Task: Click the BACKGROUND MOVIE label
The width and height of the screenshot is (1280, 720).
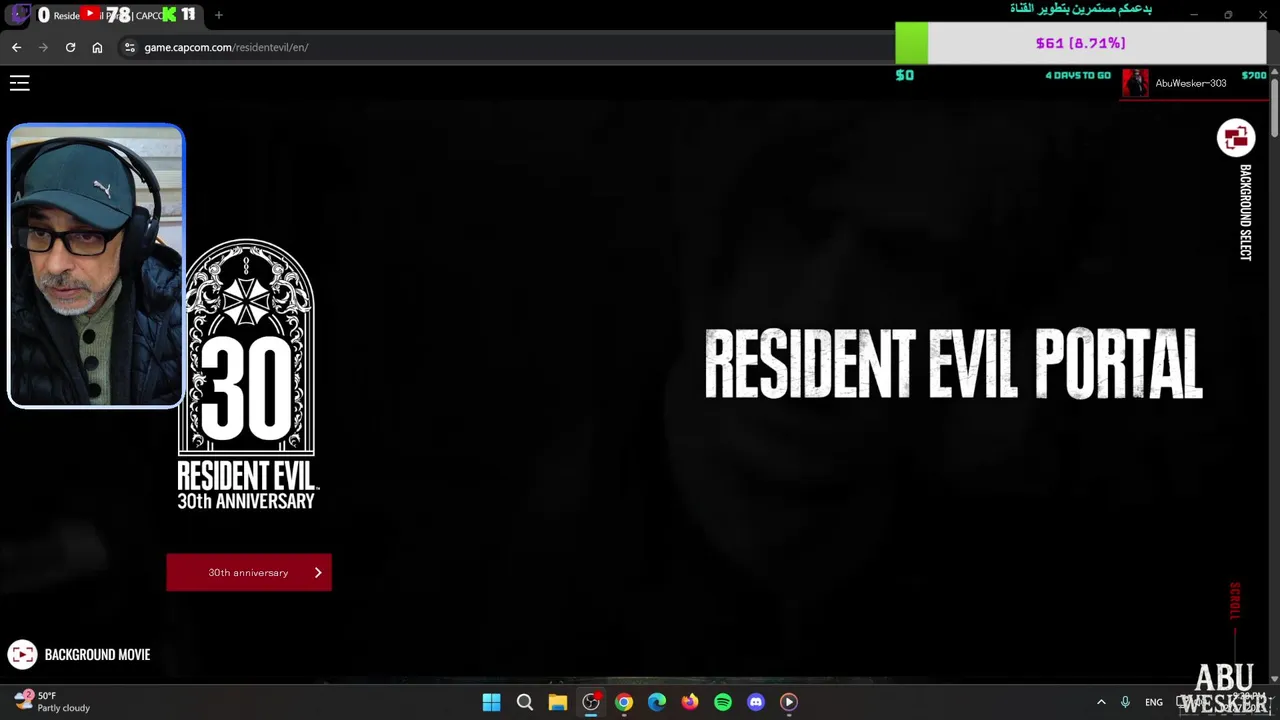Action: pos(97,655)
